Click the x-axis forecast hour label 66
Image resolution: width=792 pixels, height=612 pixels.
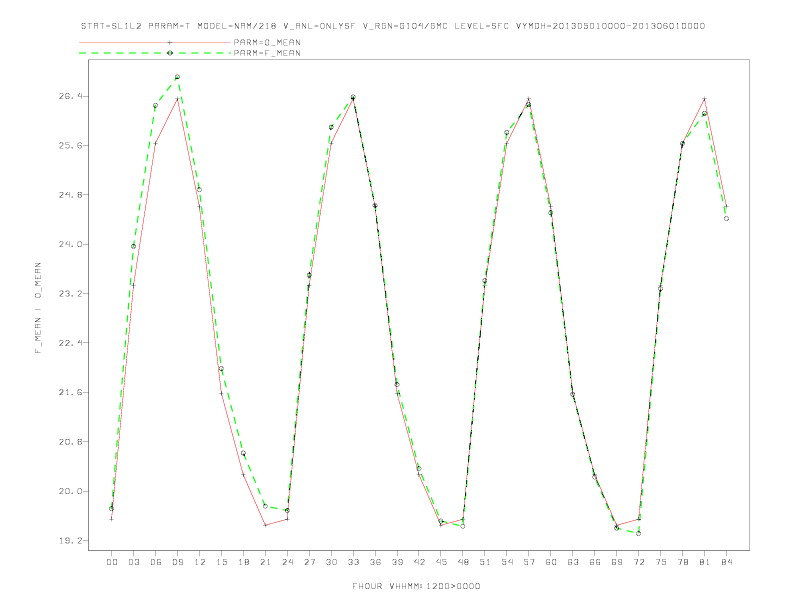tap(595, 562)
